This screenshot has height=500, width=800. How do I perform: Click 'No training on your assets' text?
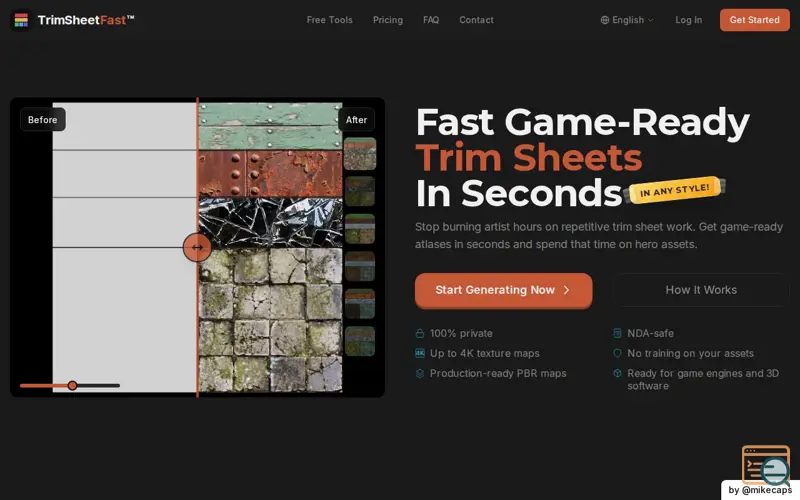pos(690,353)
